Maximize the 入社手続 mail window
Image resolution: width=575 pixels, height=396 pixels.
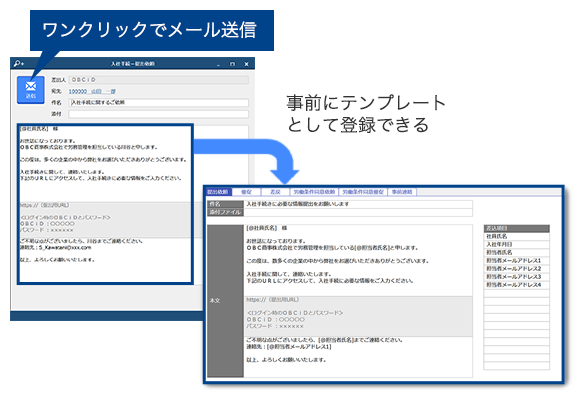pos(232,64)
